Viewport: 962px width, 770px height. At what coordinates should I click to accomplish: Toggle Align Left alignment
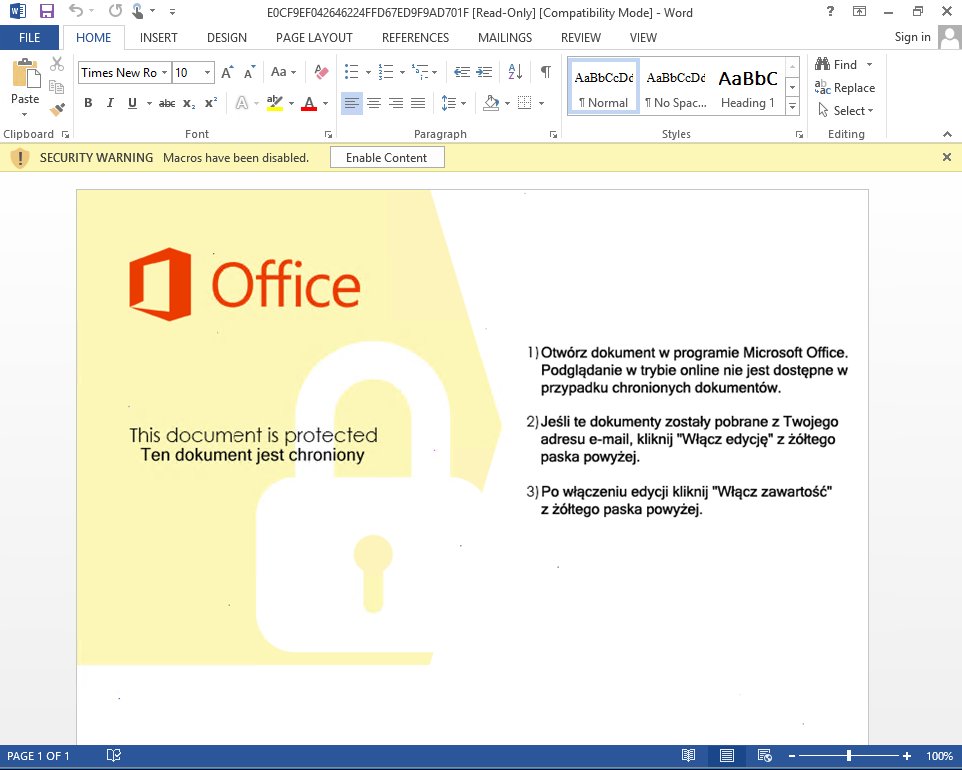point(352,103)
